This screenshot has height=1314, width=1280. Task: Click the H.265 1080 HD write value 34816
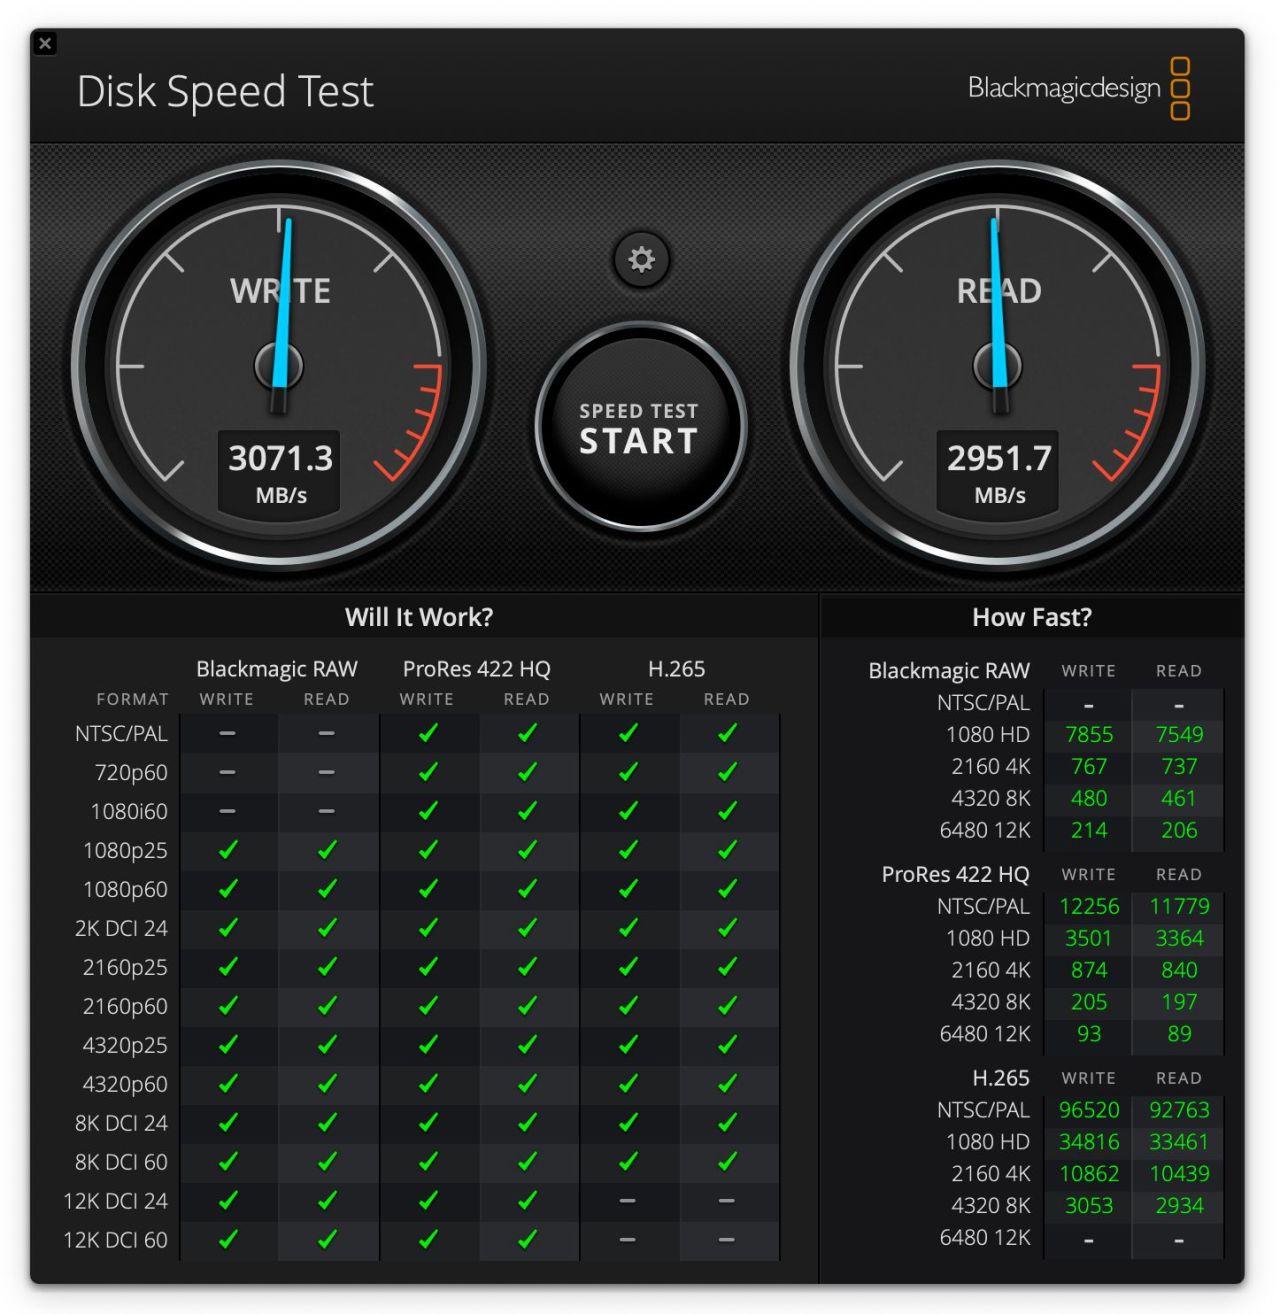tap(1089, 1143)
